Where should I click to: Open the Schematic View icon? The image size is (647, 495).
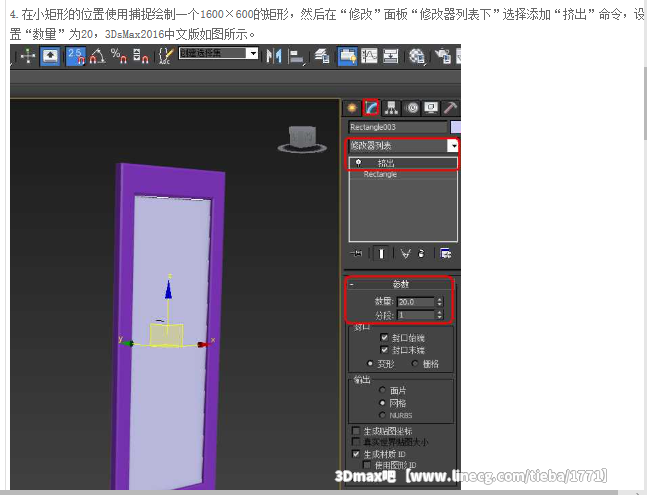390,56
